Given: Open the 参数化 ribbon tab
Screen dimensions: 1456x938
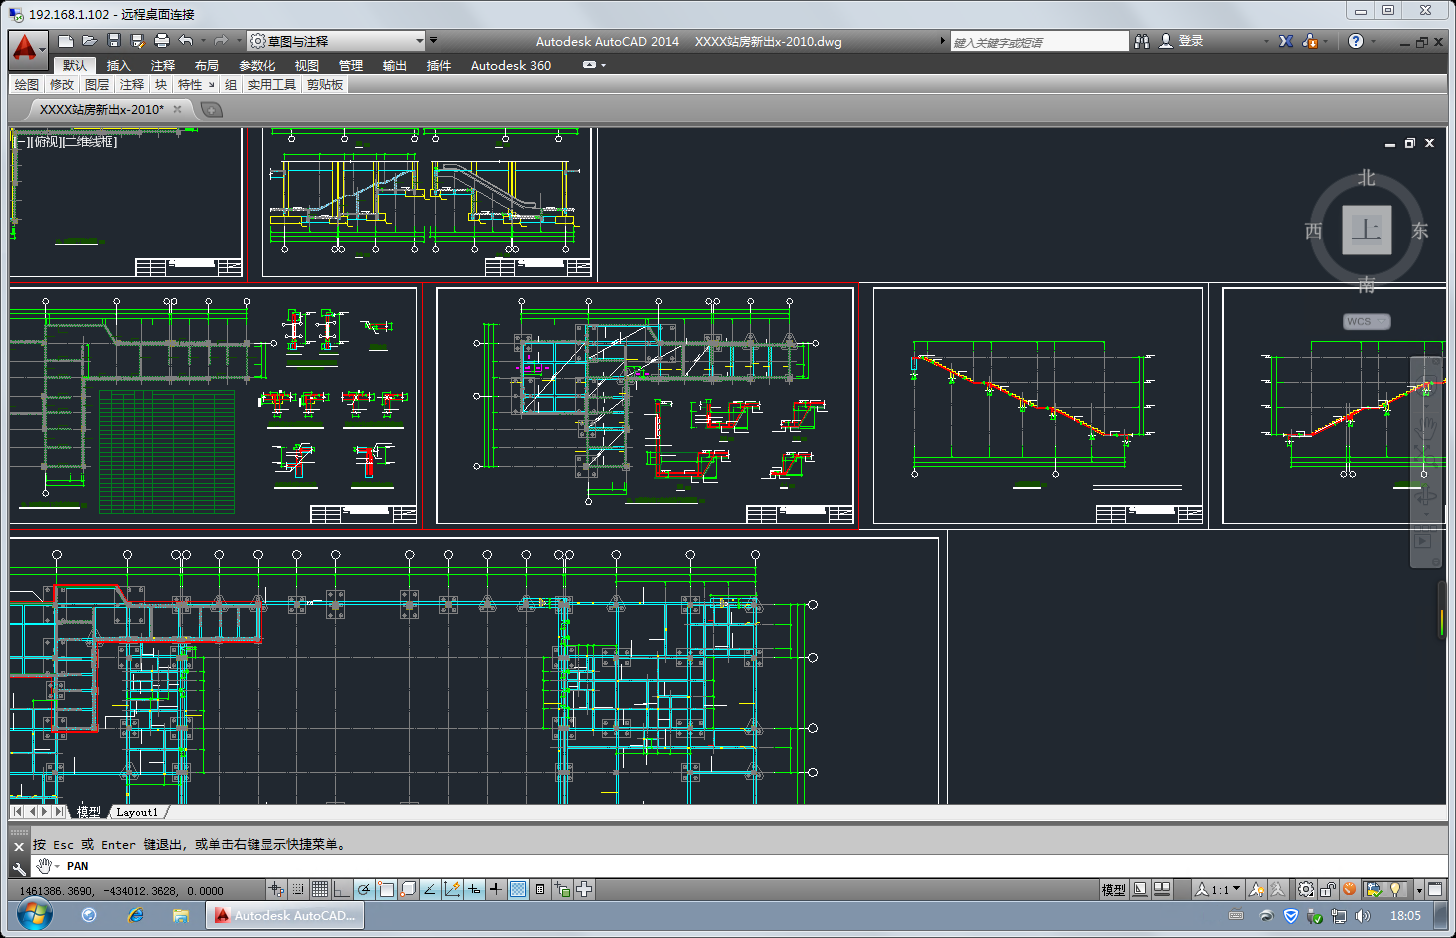Looking at the screenshot, I should [x=257, y=65].
